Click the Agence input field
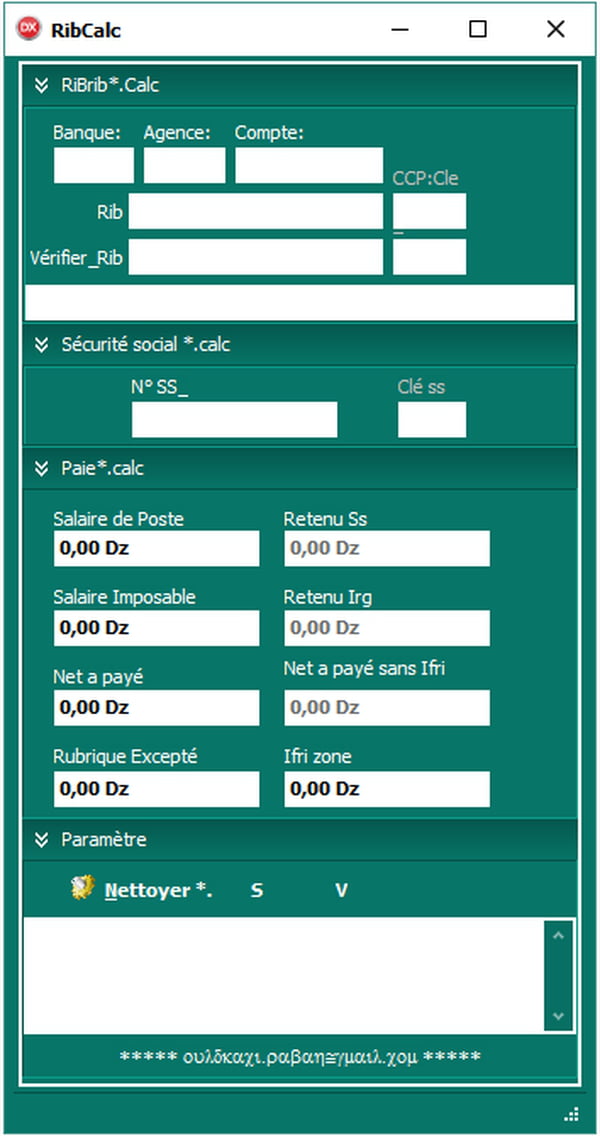600x1136 pixels. (x=184, y=166)
